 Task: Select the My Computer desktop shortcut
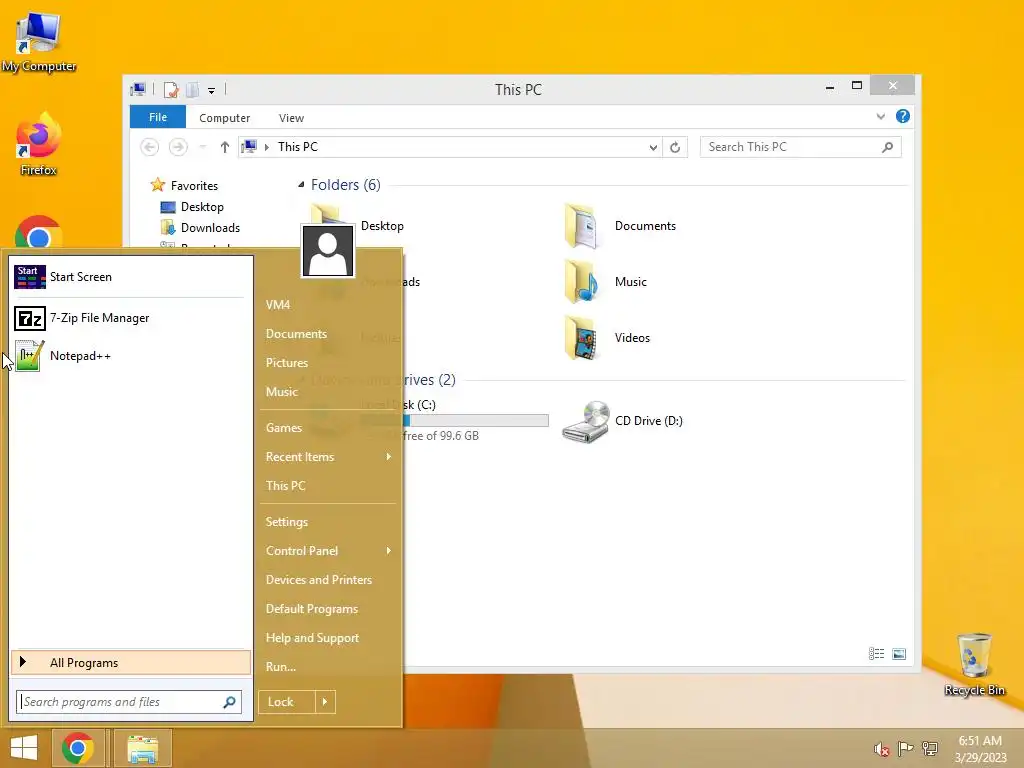pos(39,41)
